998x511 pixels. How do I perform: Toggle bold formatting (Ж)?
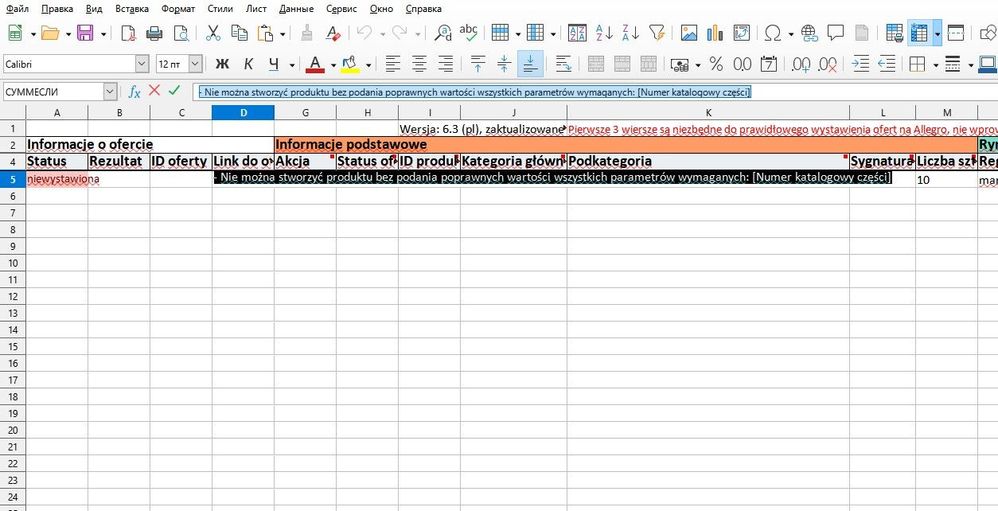tap(223, 64)
